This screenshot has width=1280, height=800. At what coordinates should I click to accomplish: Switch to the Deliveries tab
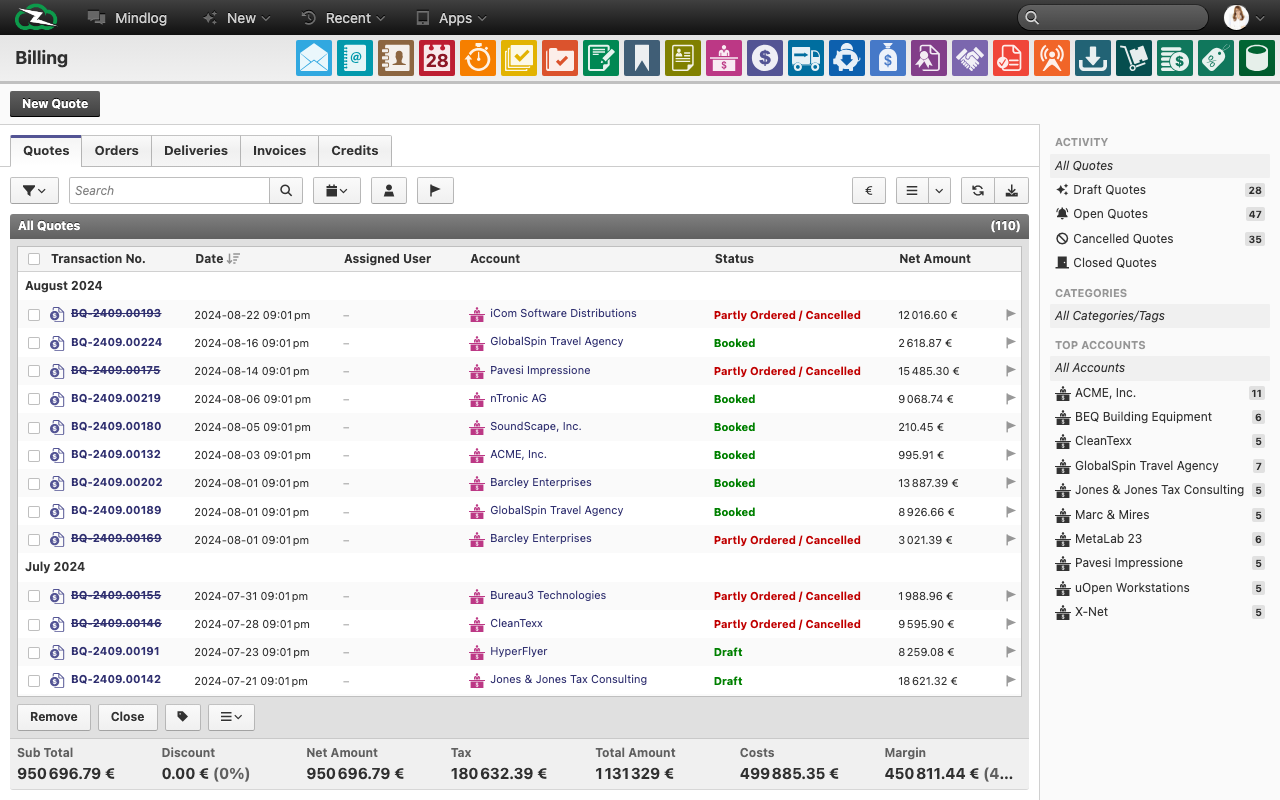pyautogui.click(x=196, y=151)
